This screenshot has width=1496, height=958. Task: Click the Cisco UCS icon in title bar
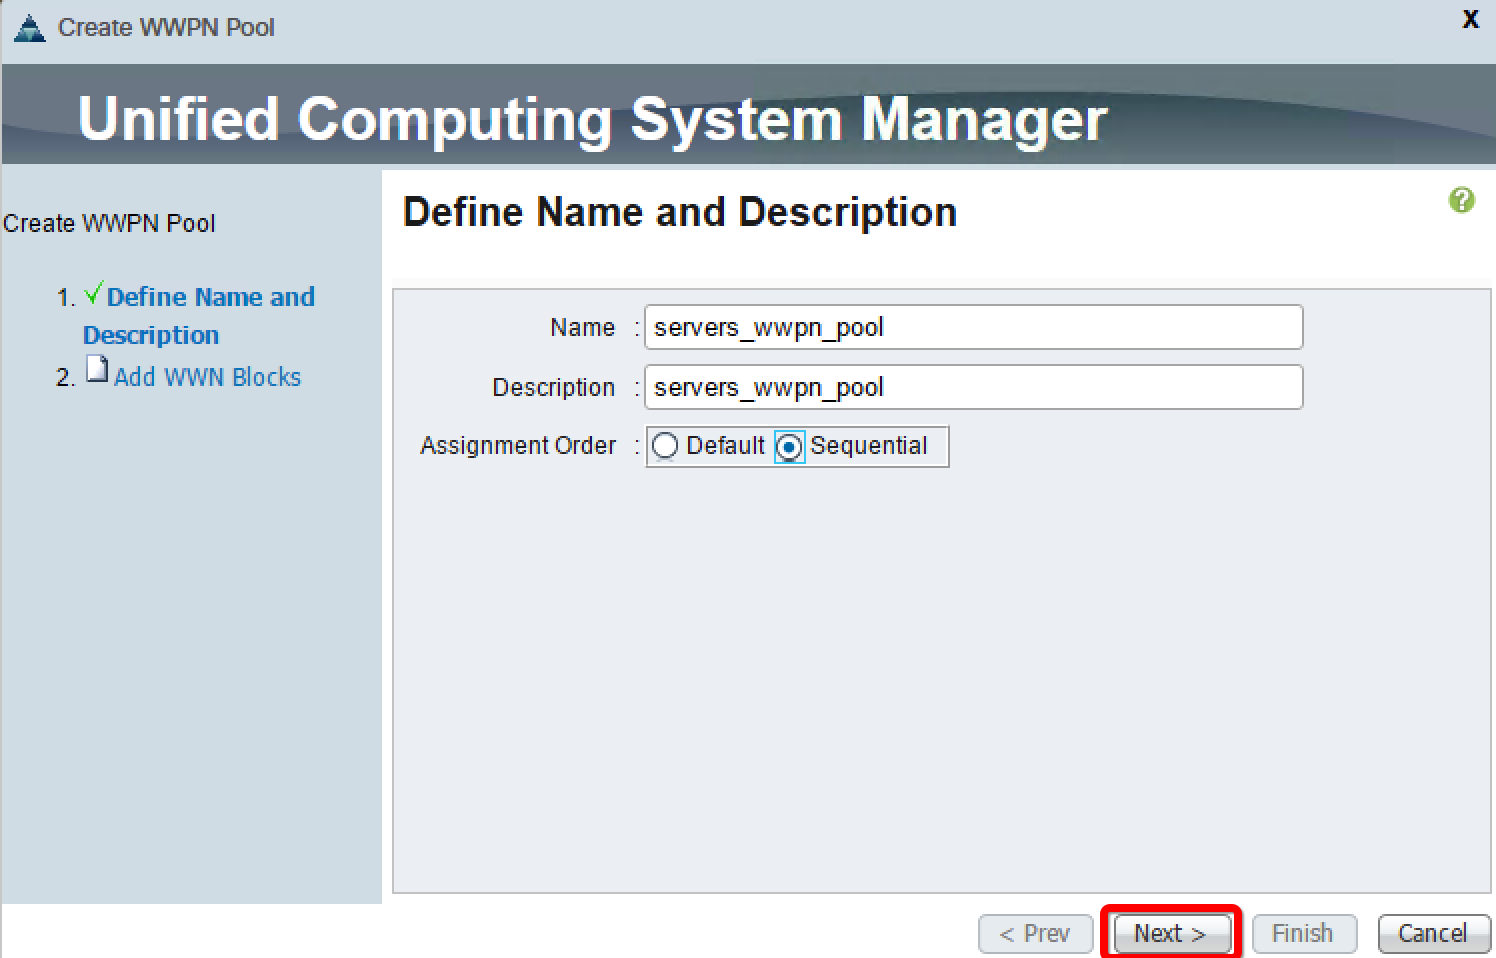[x=30, y=28]
